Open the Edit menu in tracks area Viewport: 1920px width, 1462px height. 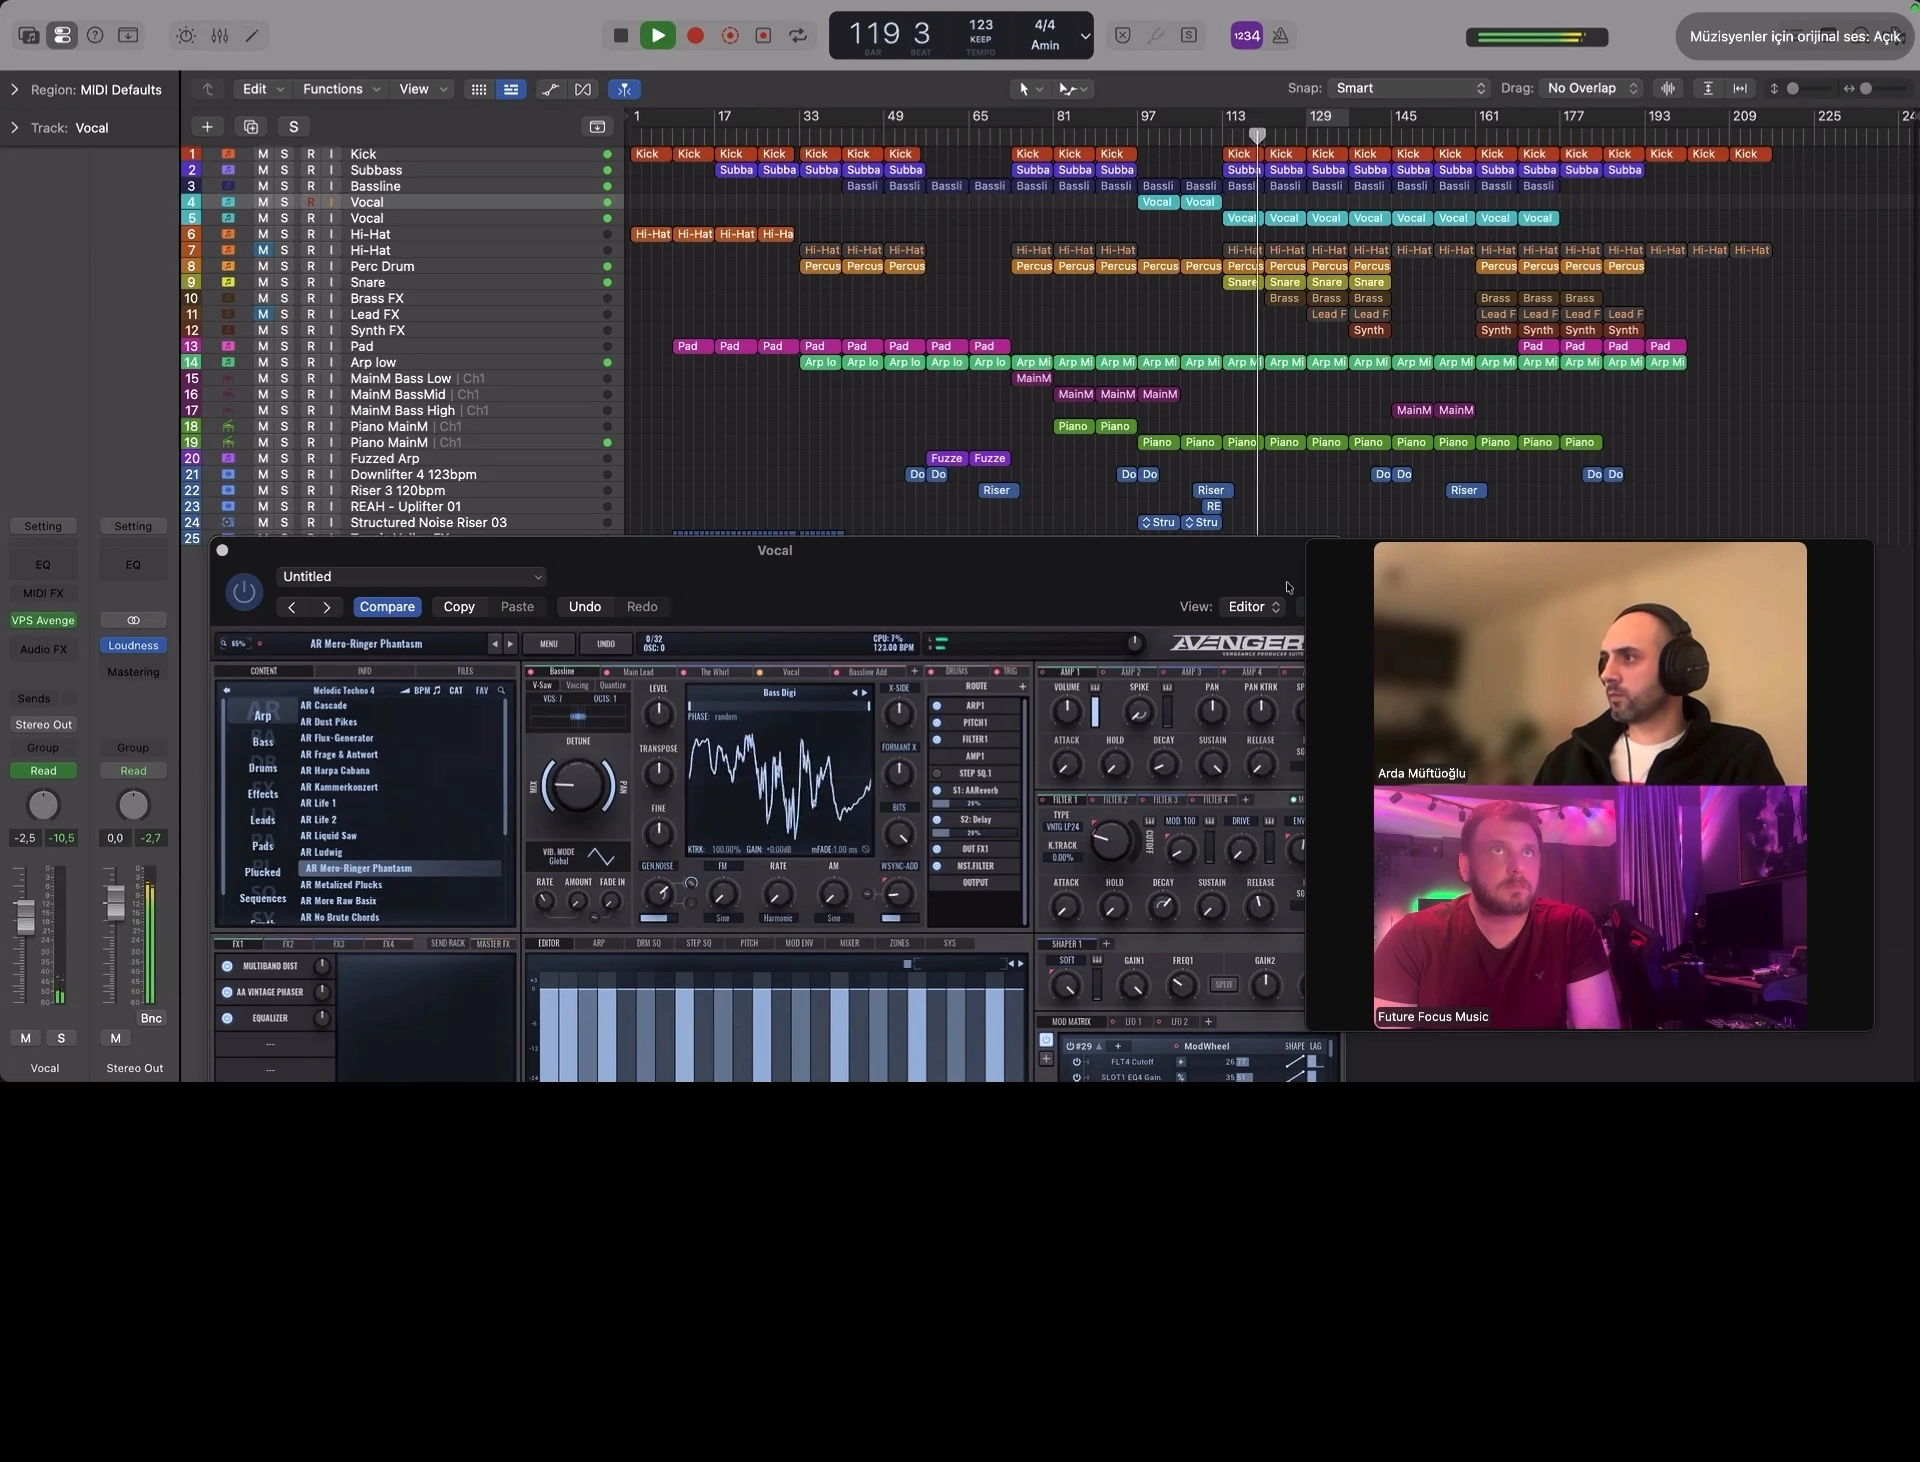click(263, 89)
